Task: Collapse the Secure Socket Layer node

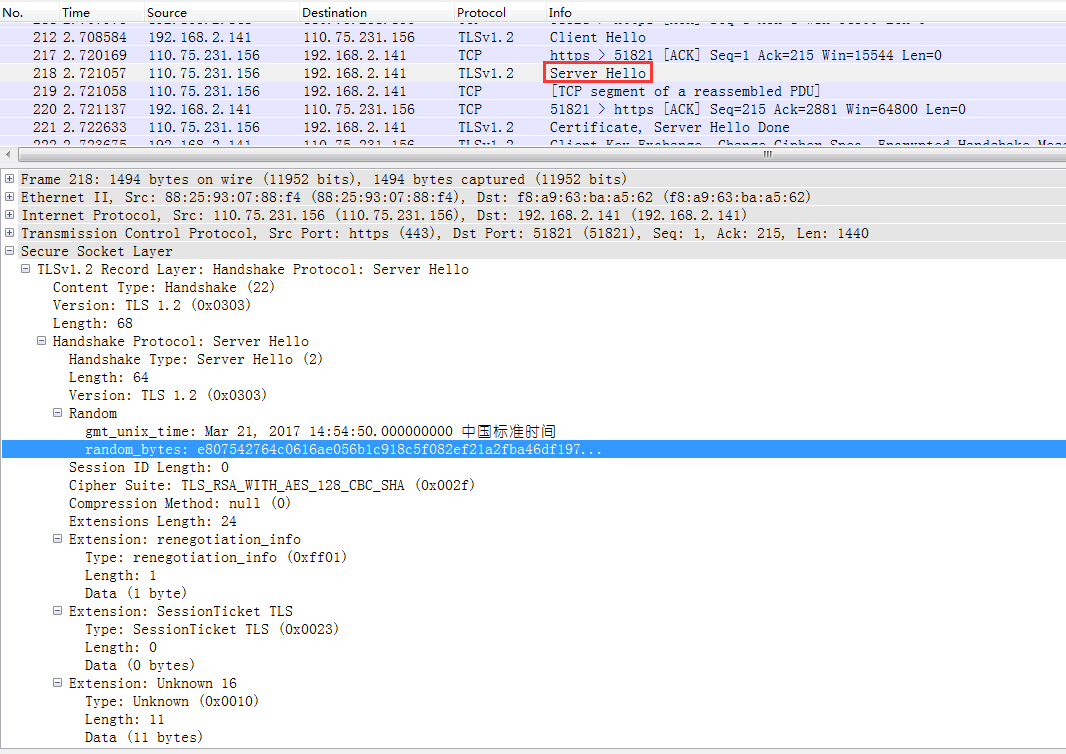Action: [10, 251]
